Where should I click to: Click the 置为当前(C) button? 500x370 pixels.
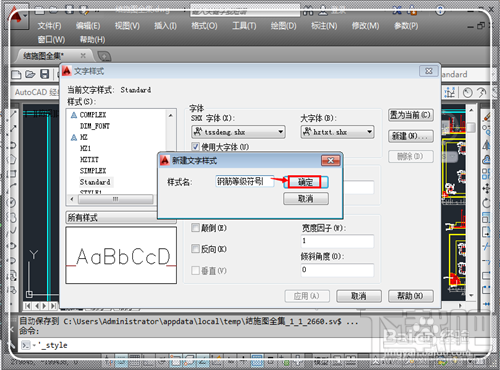(411, 115)
